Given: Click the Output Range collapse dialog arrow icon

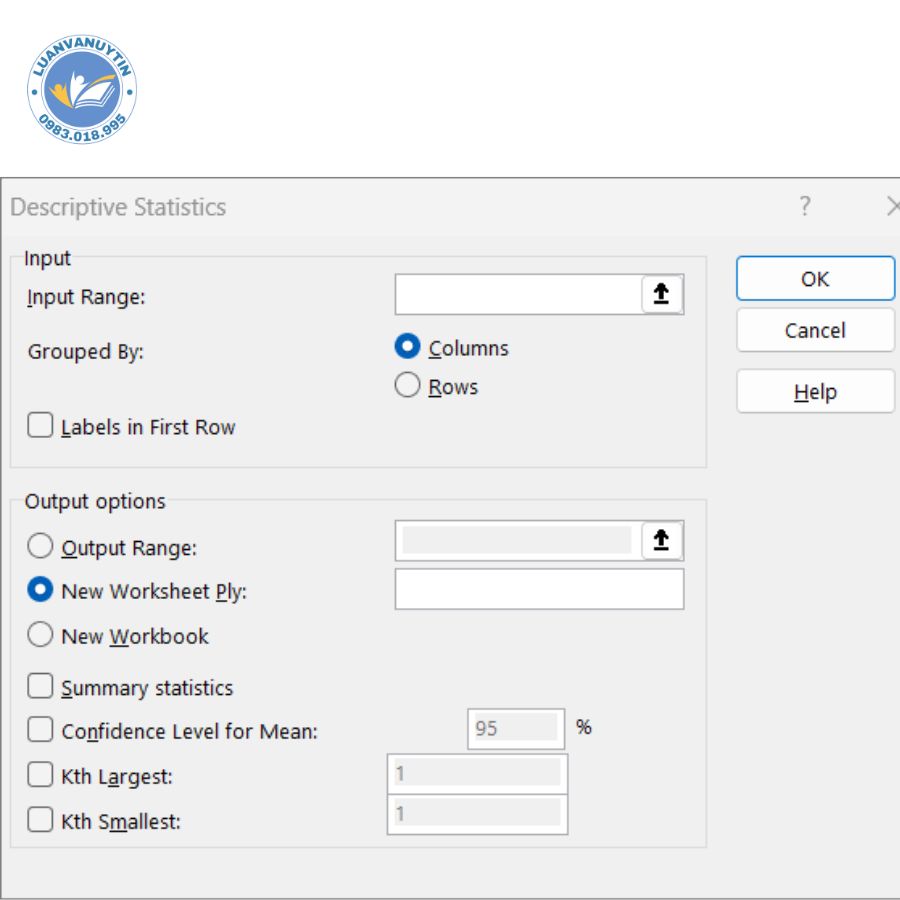Looking at the screenshot, I should pyautogui.click(x=661, y=541).
